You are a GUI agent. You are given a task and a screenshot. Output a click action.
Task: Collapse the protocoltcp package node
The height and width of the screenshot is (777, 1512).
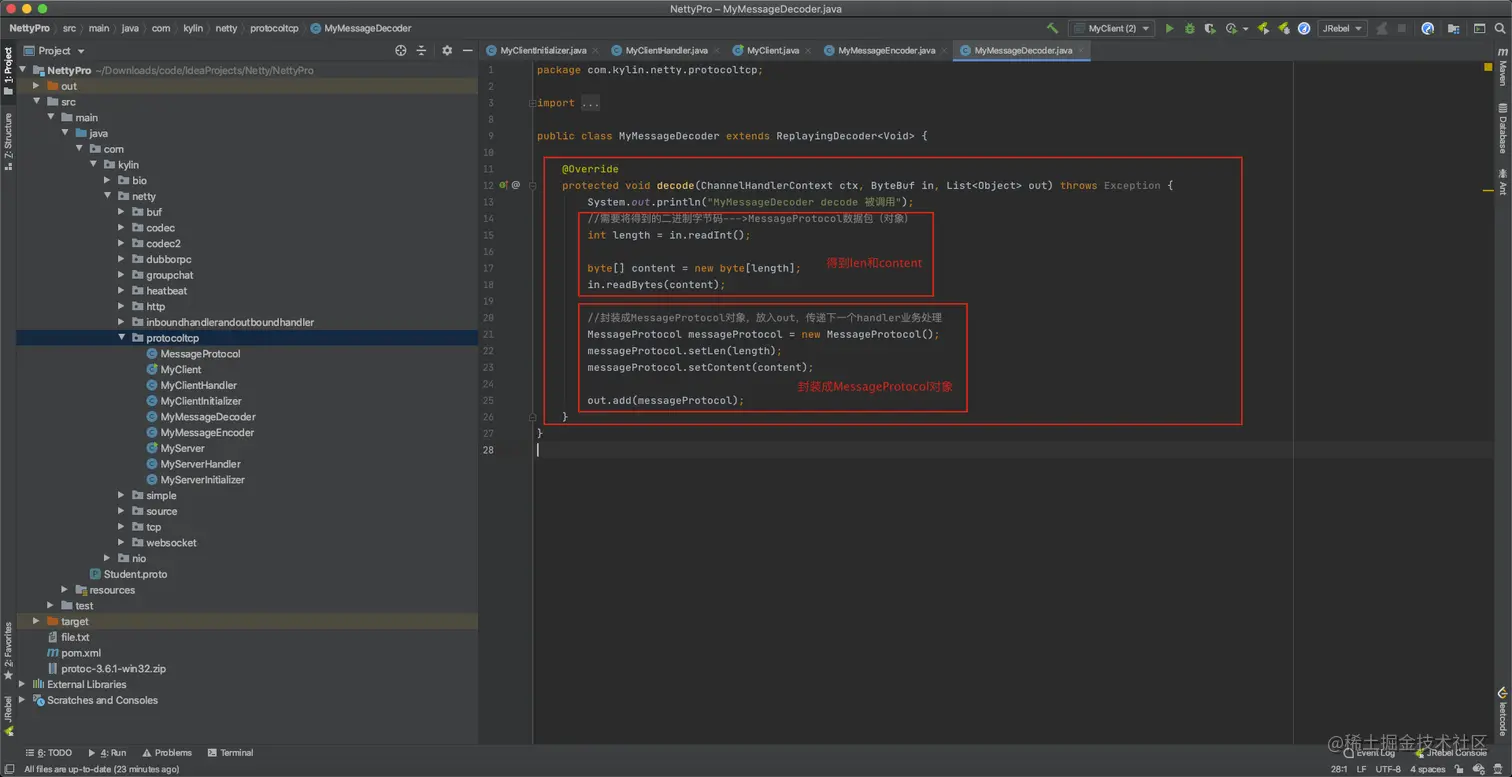tap(122, 338)
